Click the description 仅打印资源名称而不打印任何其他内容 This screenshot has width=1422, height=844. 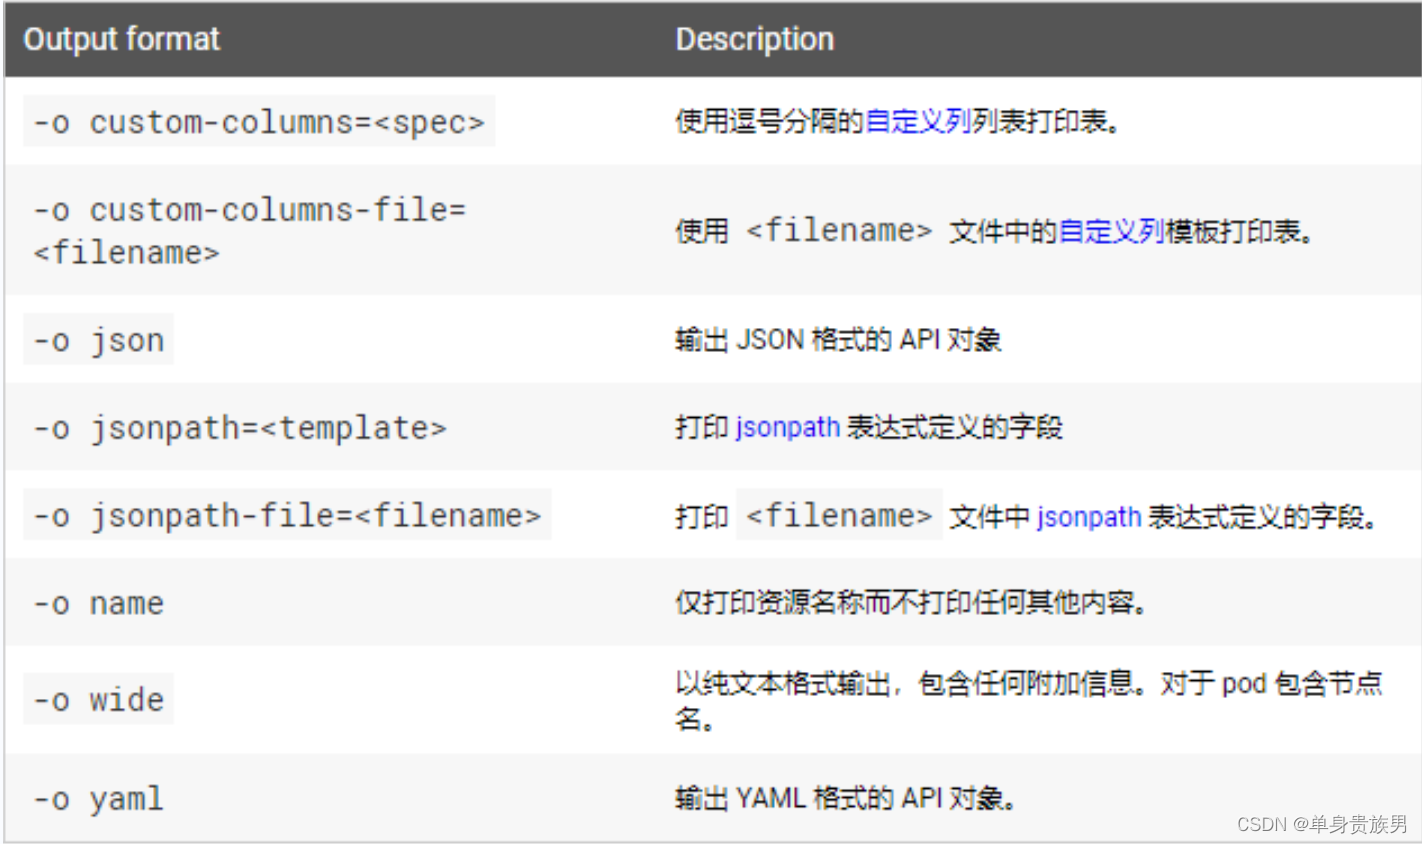tap(911, 603)
